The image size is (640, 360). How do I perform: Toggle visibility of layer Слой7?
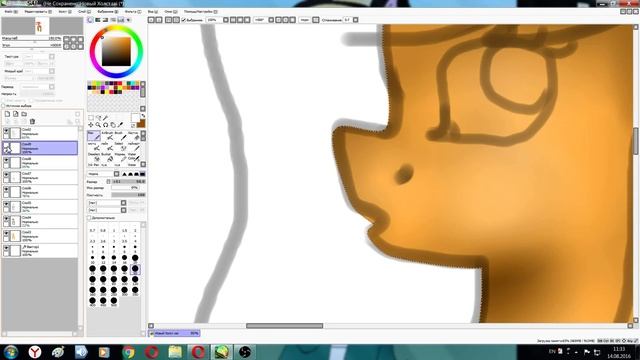(x=6, y=175)
